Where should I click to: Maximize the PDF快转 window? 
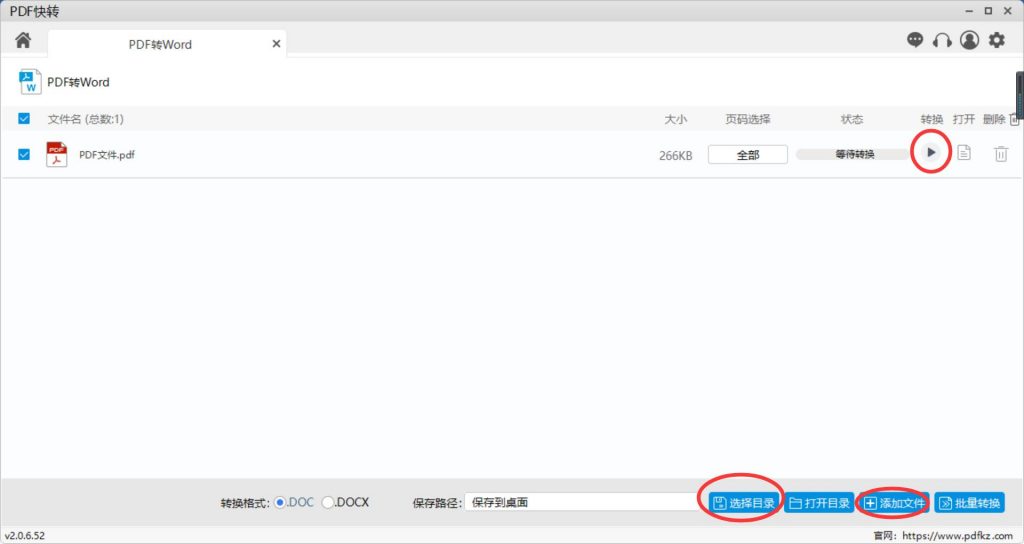click(x=988, y=11)
